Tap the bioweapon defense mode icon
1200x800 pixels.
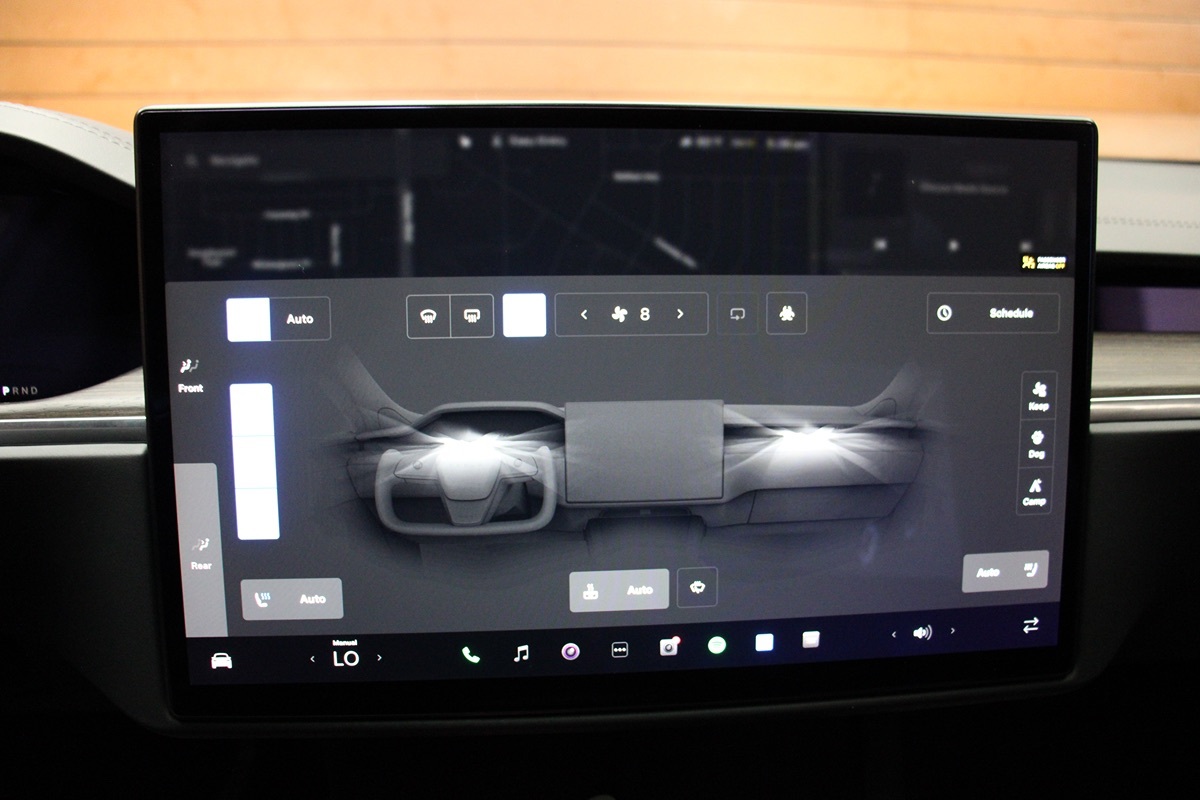[x=787, y=314]
